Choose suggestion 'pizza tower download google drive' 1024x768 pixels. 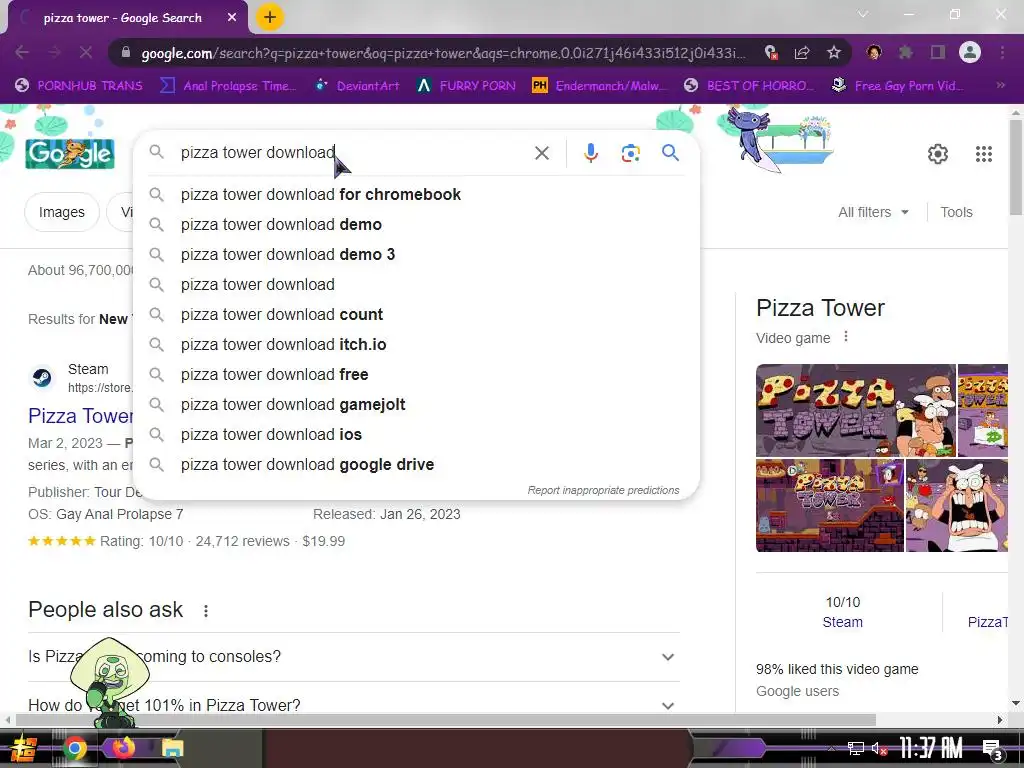pyautogui.click(x=416, y=465)
